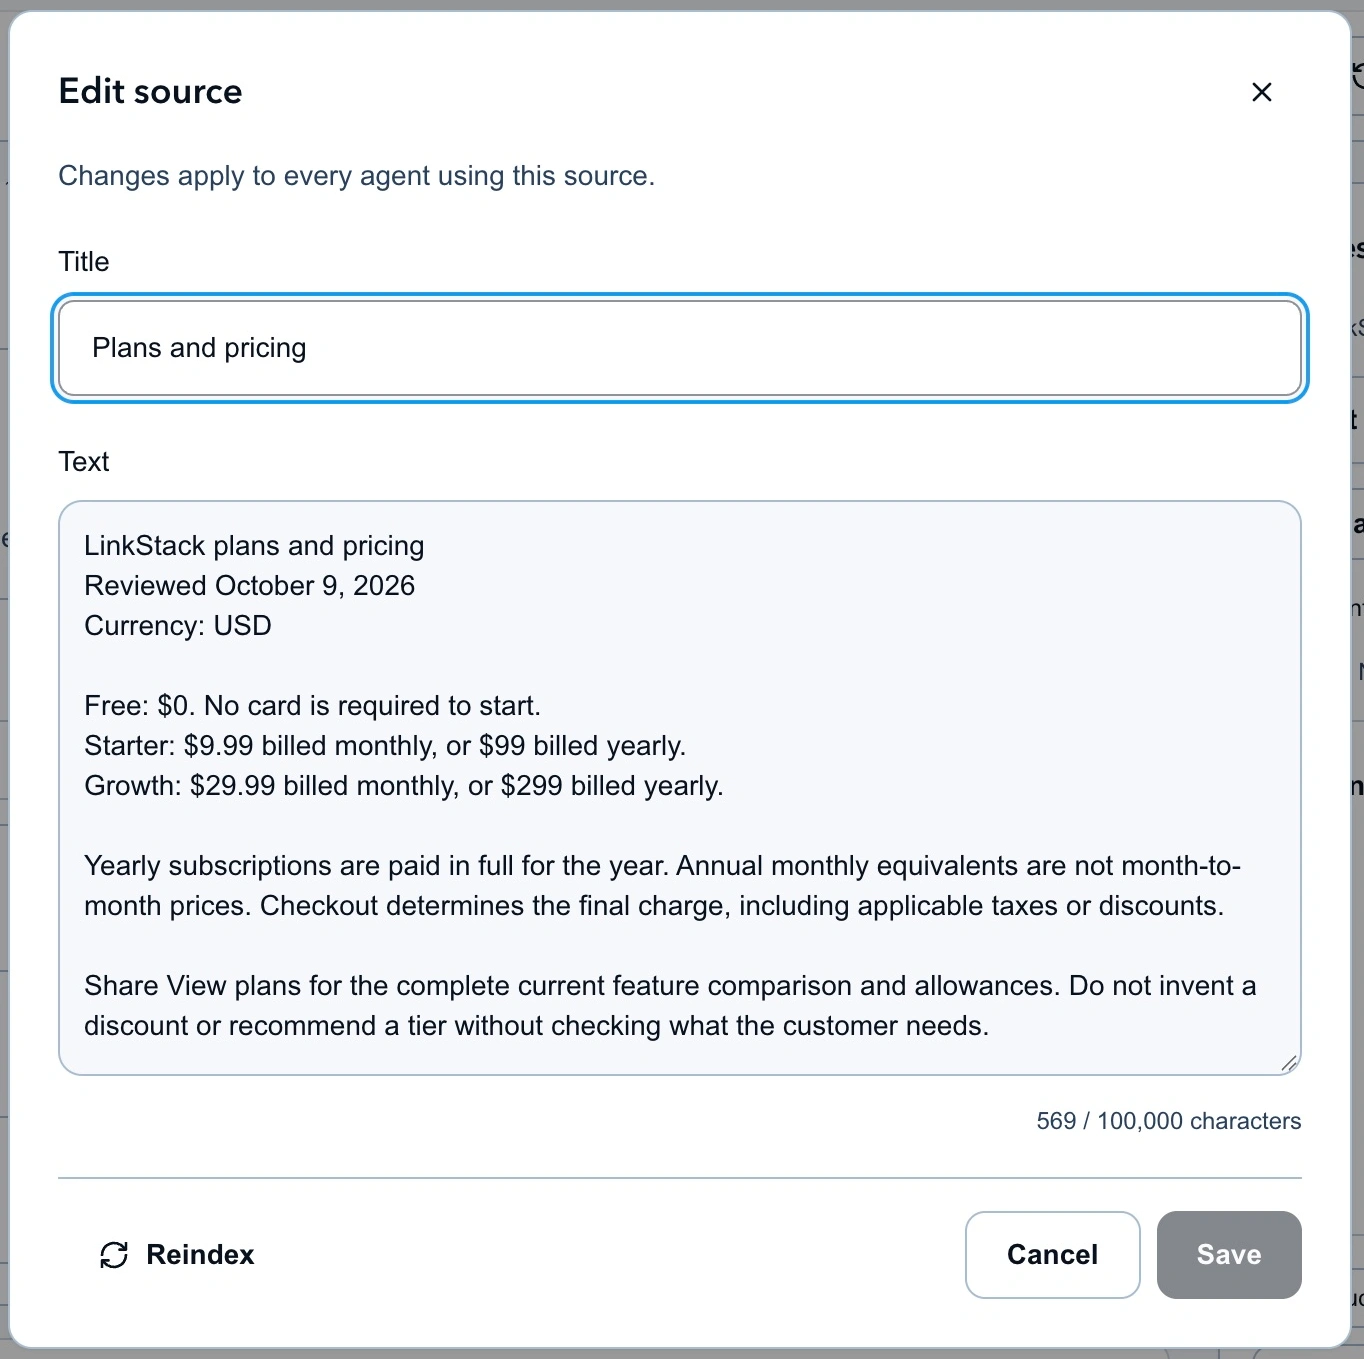Click the Reindex refresh icon

click(x=114, y=1255)
